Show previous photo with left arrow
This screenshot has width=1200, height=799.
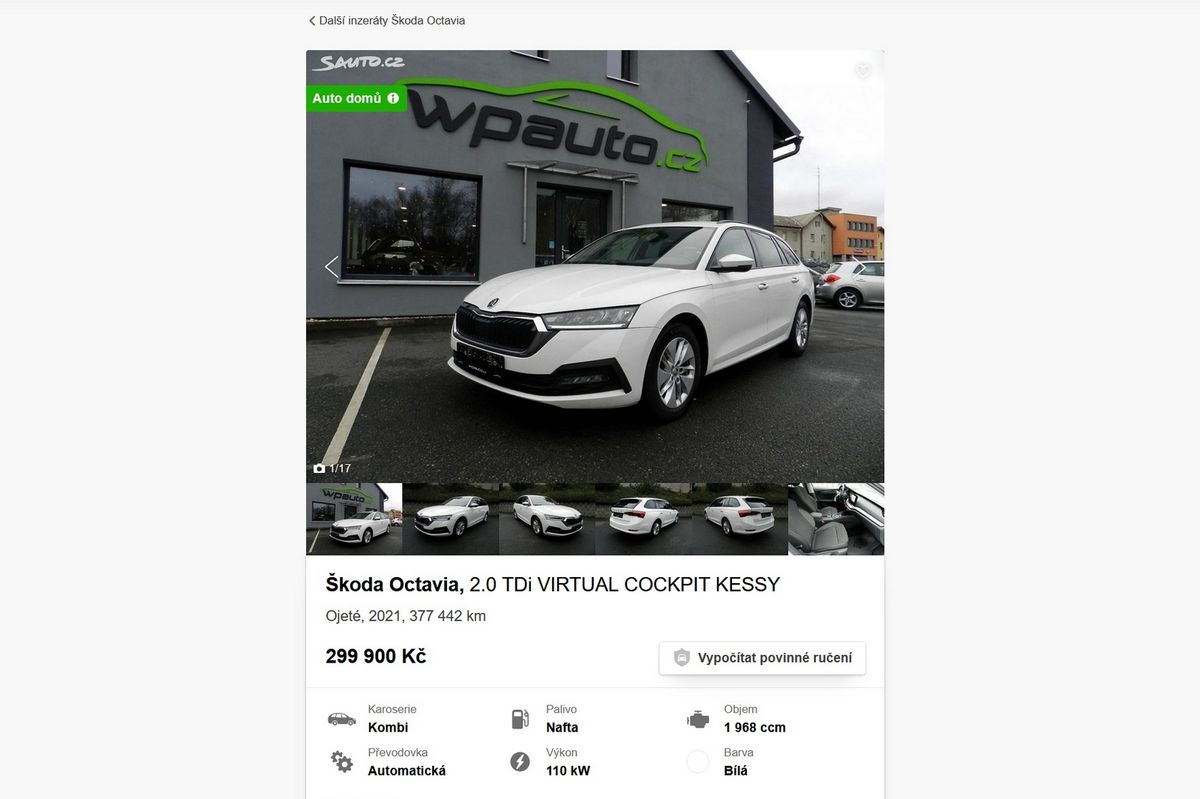tap(331, 267)
